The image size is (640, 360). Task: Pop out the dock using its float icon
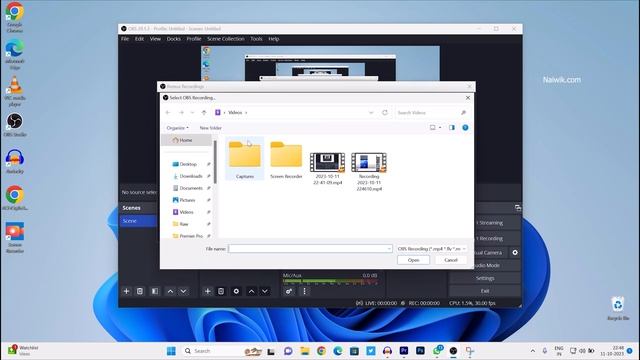click(x=518, y=208)
